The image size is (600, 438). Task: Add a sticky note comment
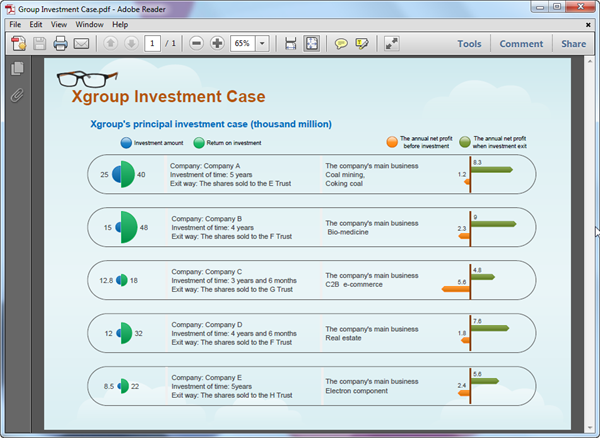pyautogui.click(x=341, y=44)
